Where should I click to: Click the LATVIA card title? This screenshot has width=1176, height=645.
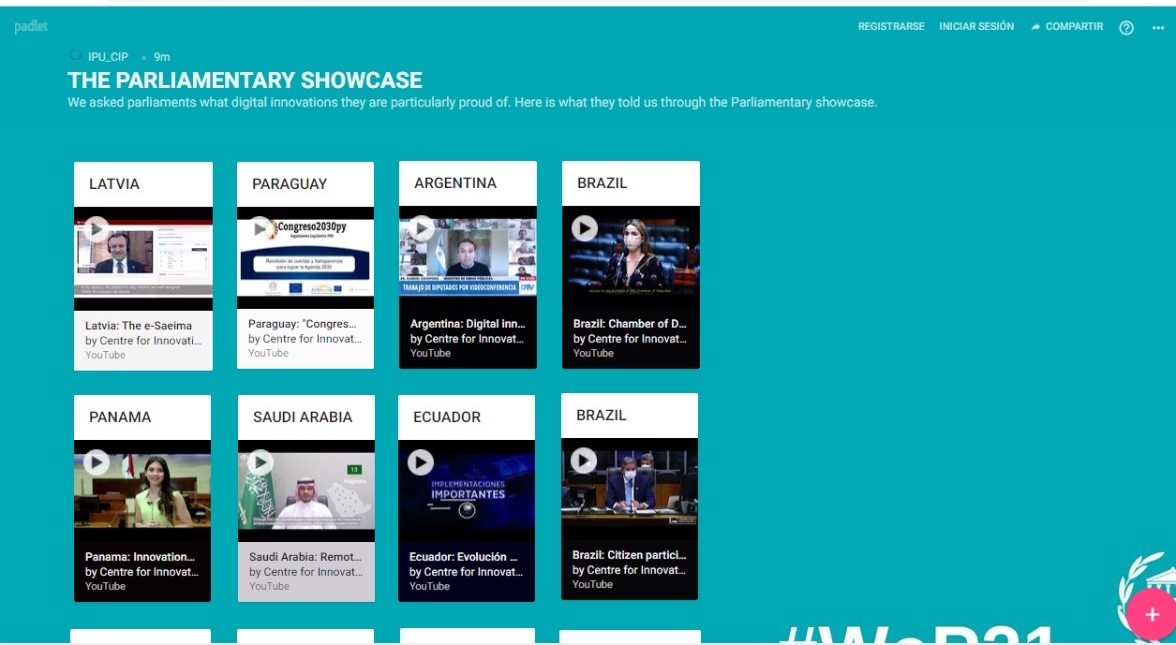114,184
